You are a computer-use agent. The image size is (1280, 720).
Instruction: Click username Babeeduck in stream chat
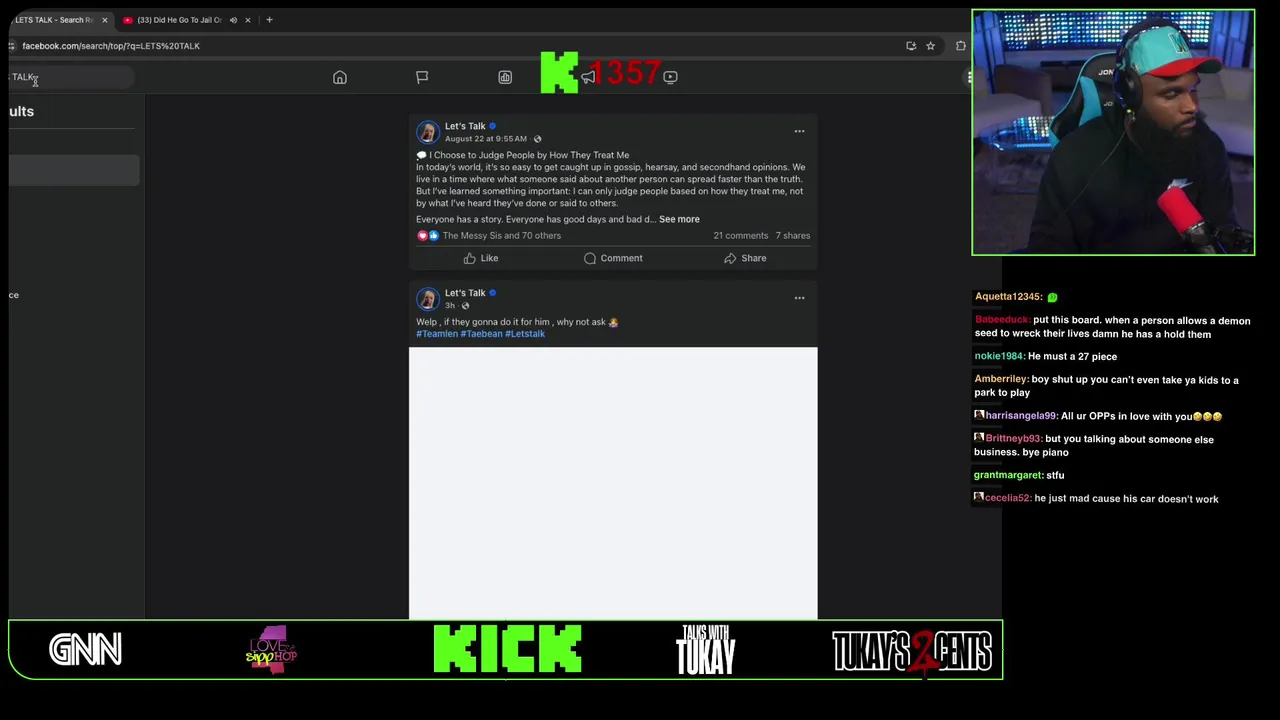pyautogui.click(x=1002, y=321)
